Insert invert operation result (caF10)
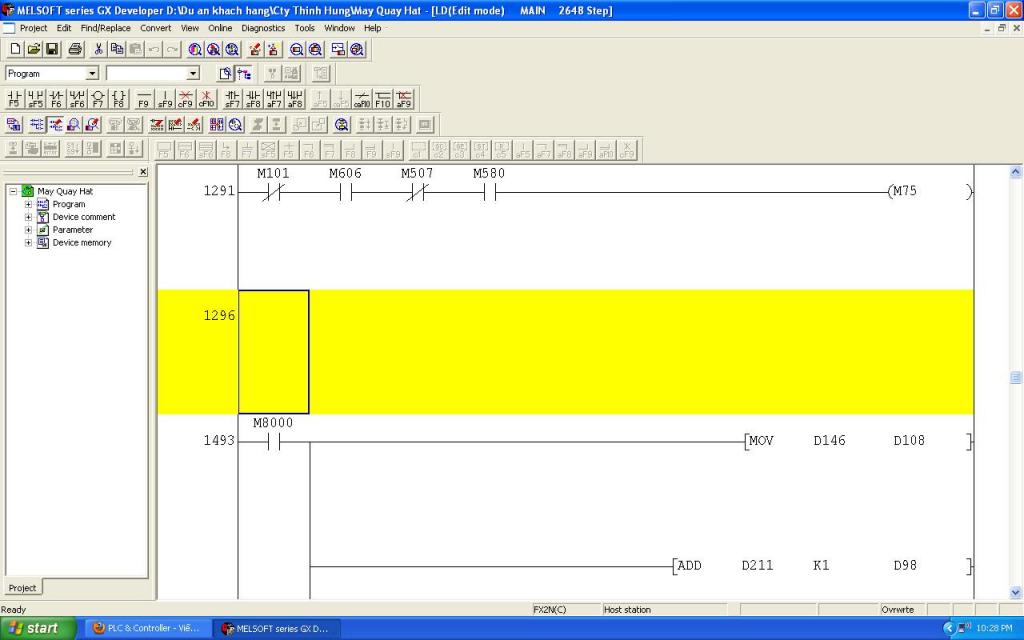This screenshot has width=1024, height=640. pos(362,99)
